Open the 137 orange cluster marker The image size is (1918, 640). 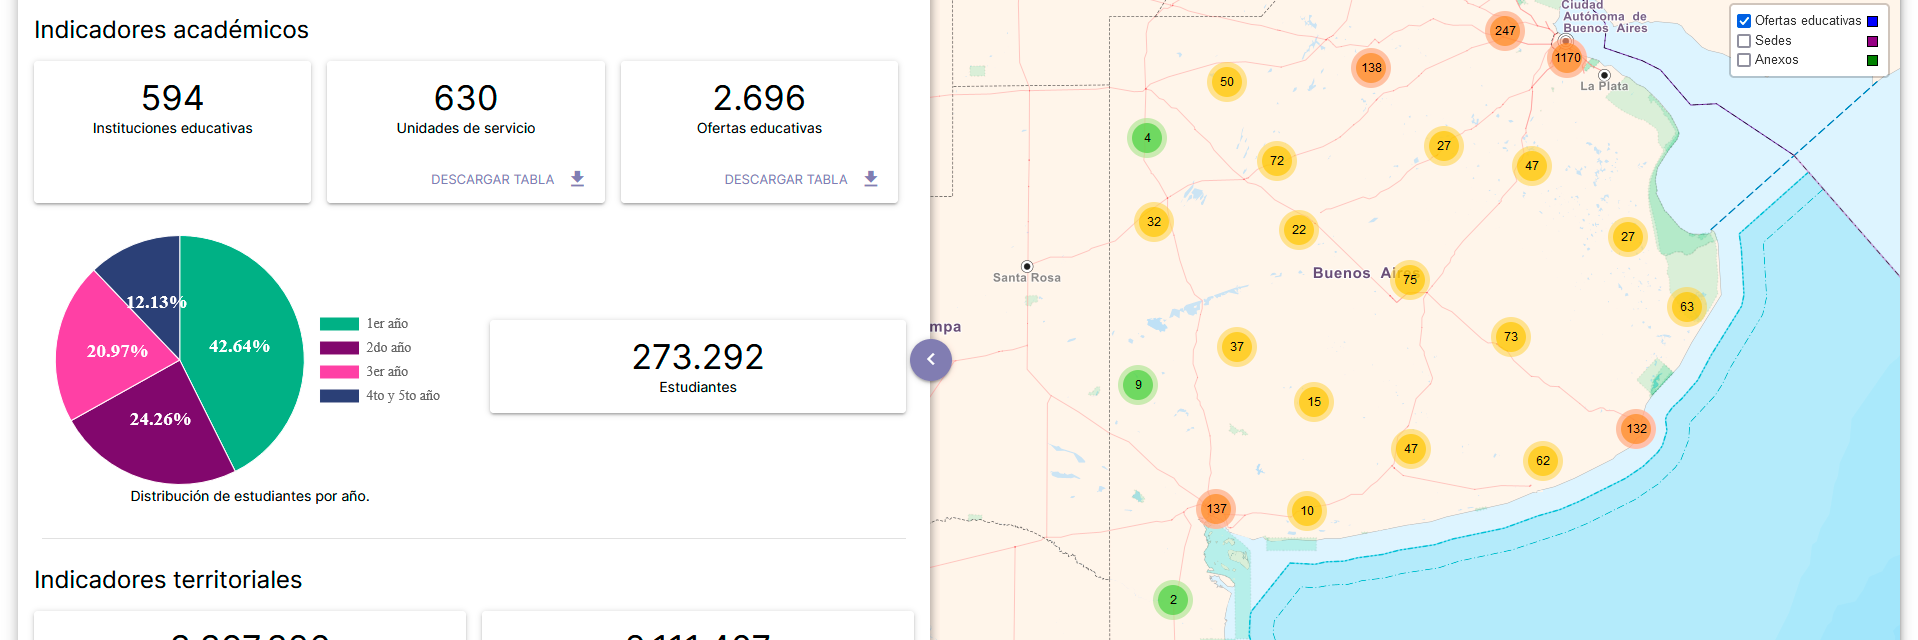click(1216, 509)
